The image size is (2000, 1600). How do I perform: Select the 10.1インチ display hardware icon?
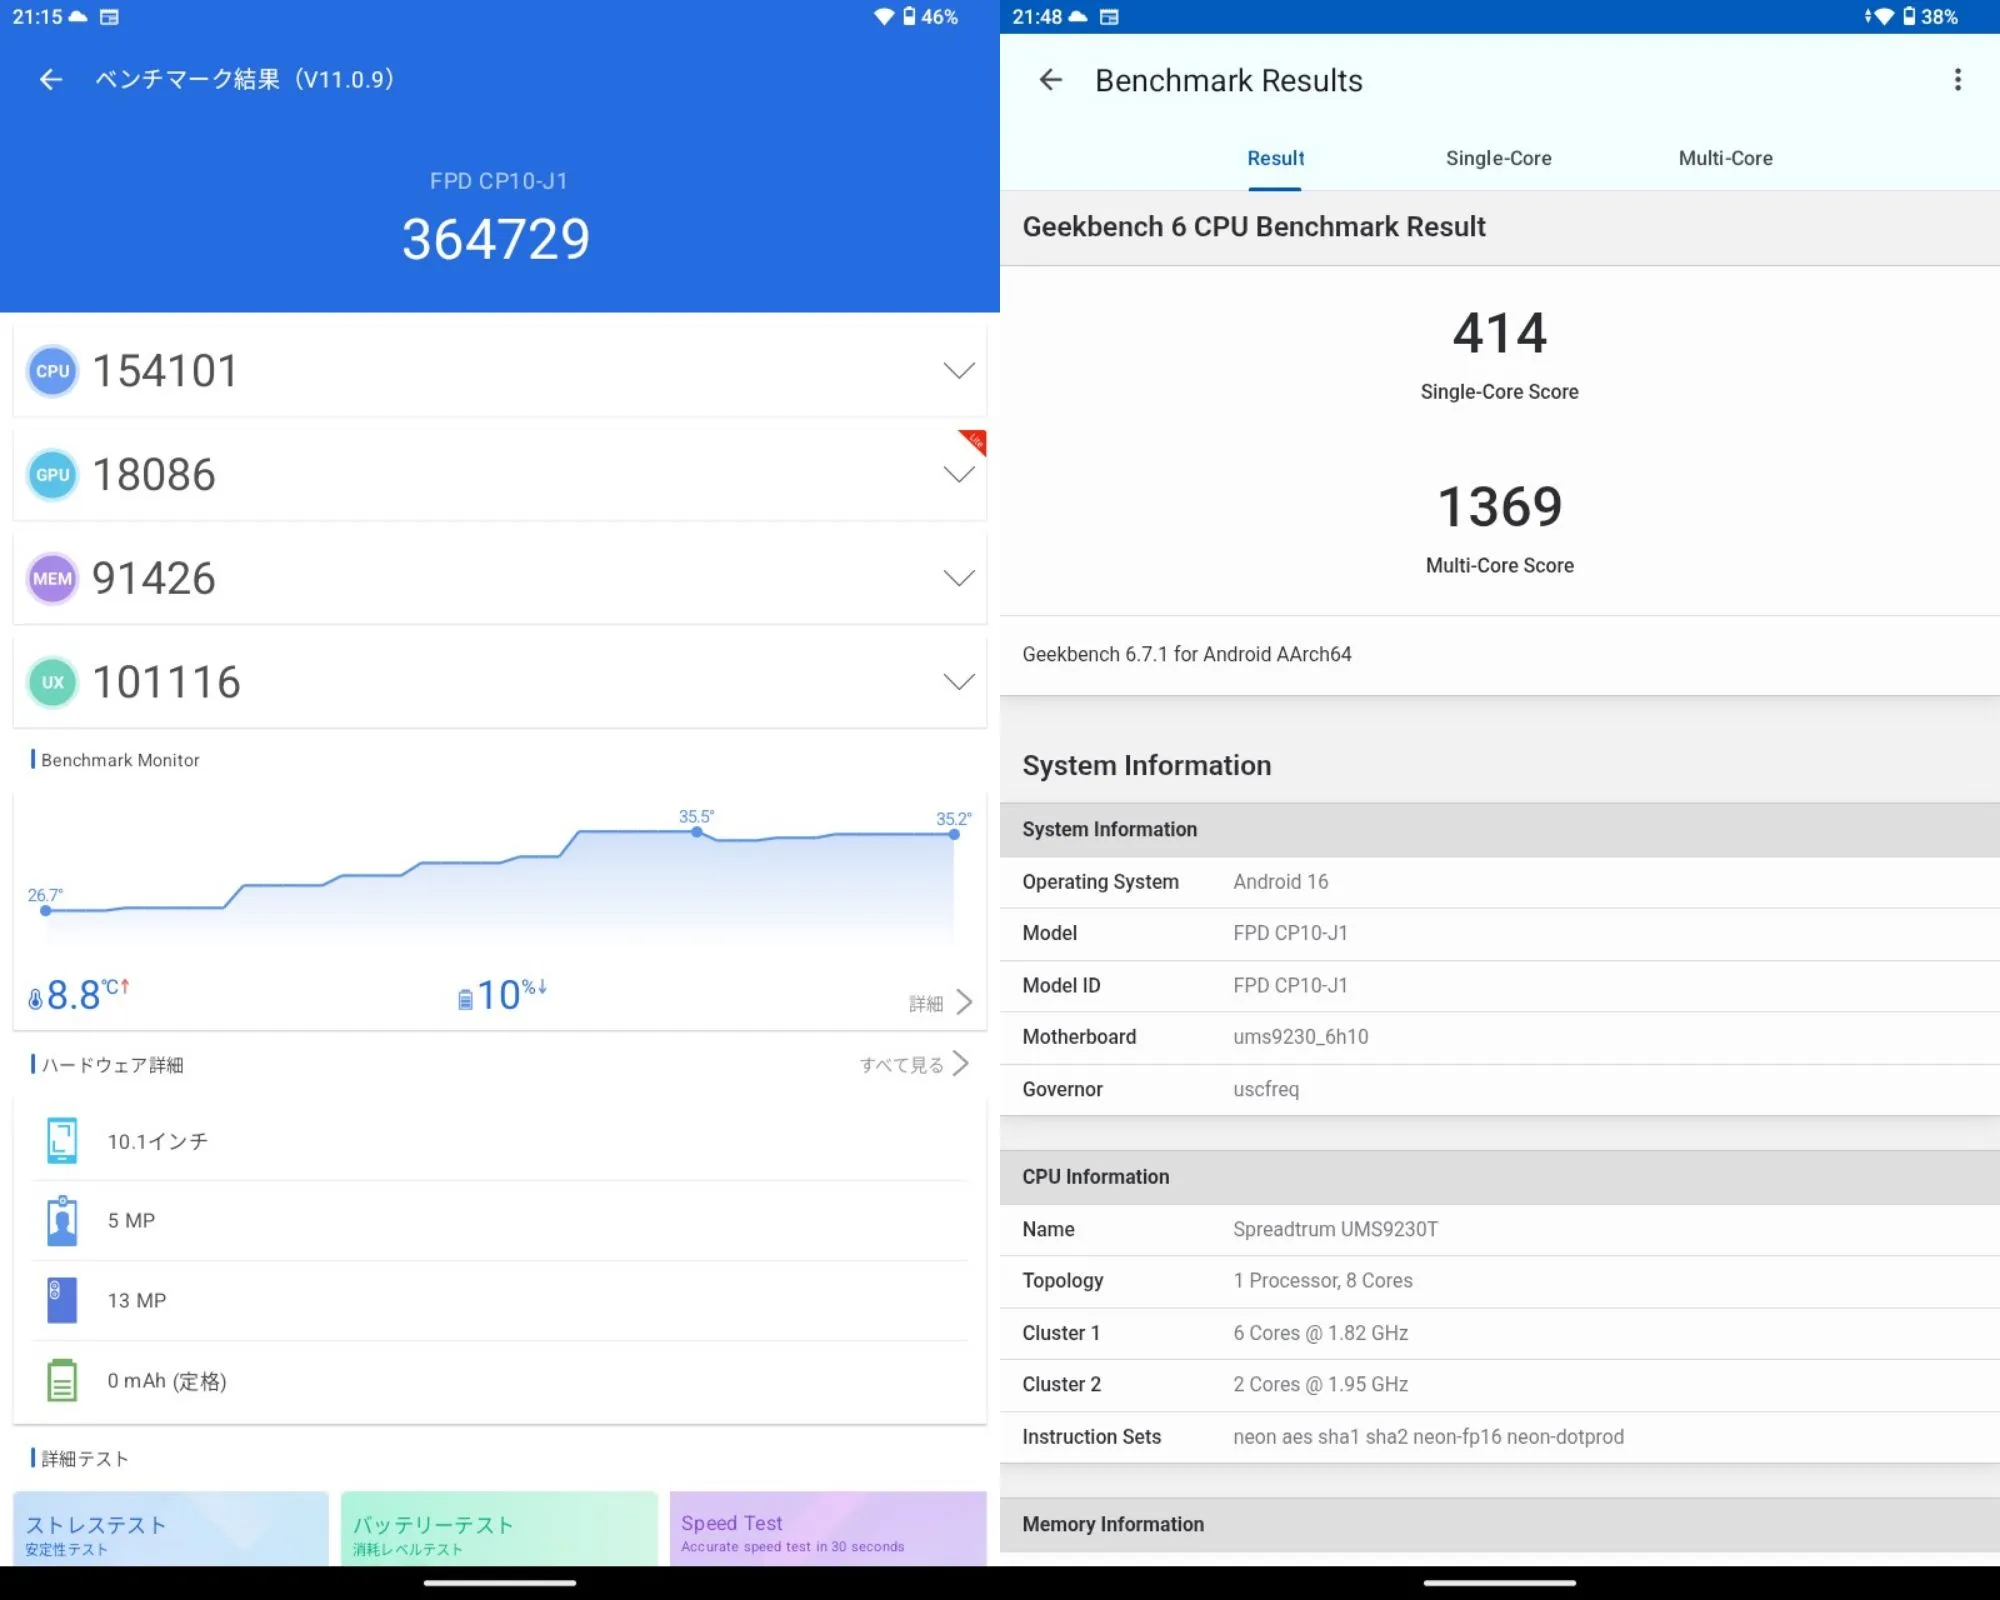point(62,1141)
